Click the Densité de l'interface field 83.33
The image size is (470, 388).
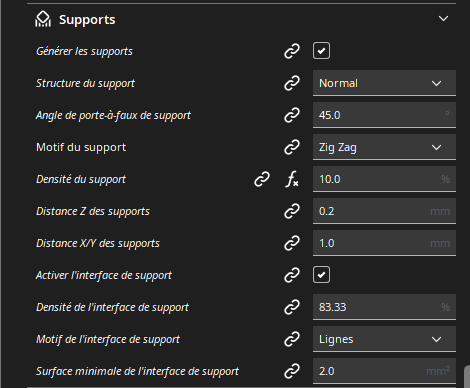[384, 307]
